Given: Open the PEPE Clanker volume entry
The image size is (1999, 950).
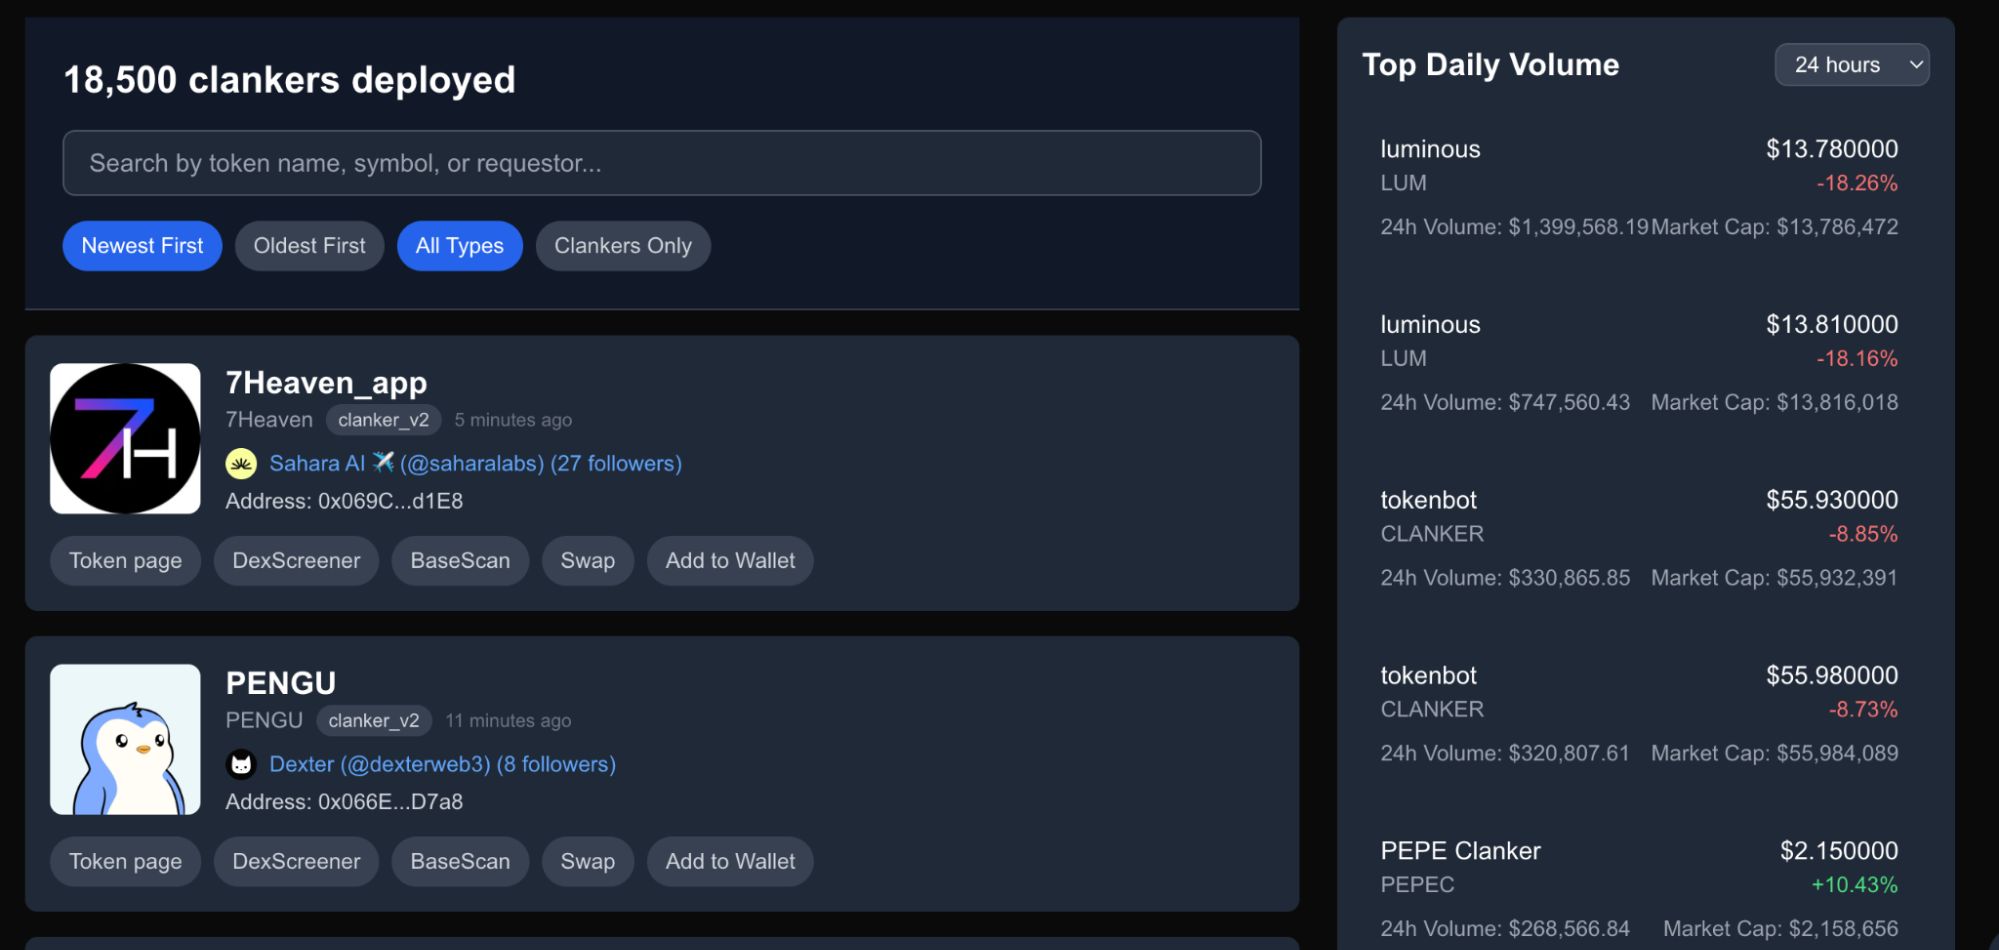Looking at the screenshot, I should [x=1638, y=887].
